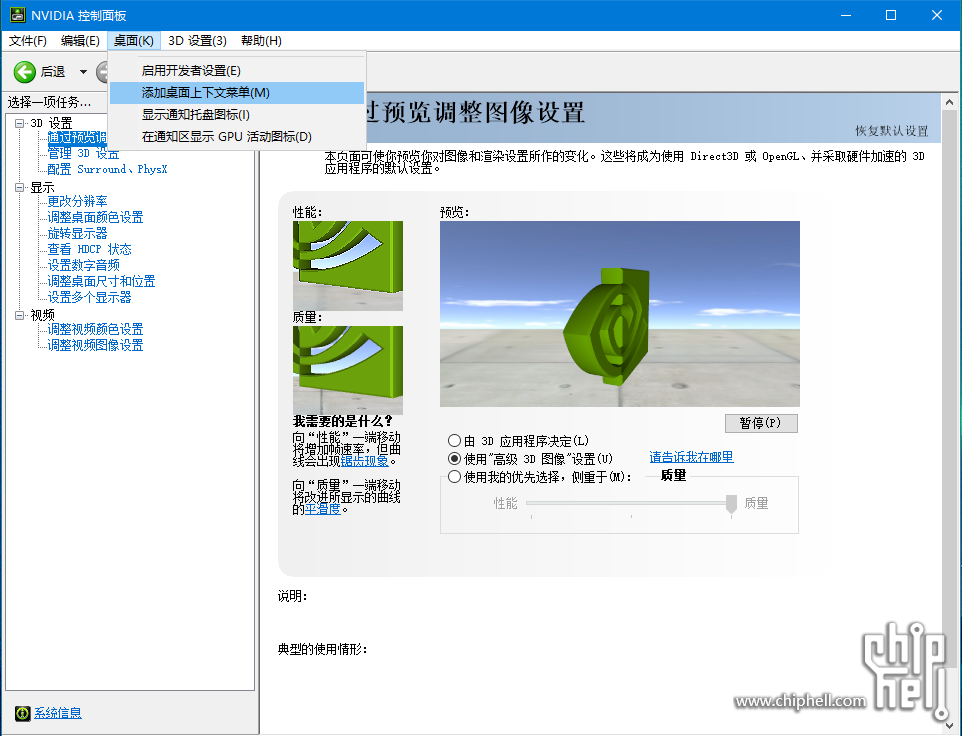
Task: Select 配置 Surround、PhysX in tree
Action: click(x=107, y=169)
